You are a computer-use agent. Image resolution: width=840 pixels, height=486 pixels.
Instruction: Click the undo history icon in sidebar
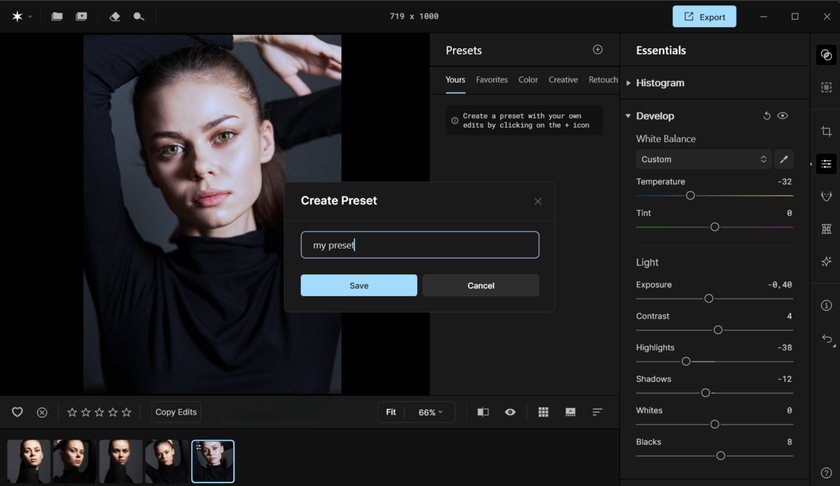(x=828, y=339)
